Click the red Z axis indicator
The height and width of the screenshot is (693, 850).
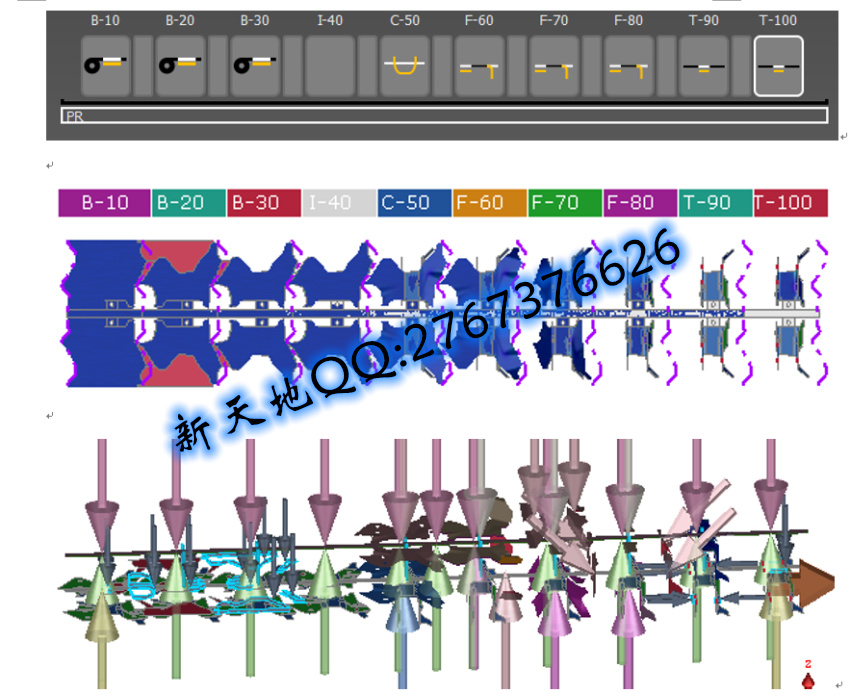pyautogui.click(x=808, y=678)
